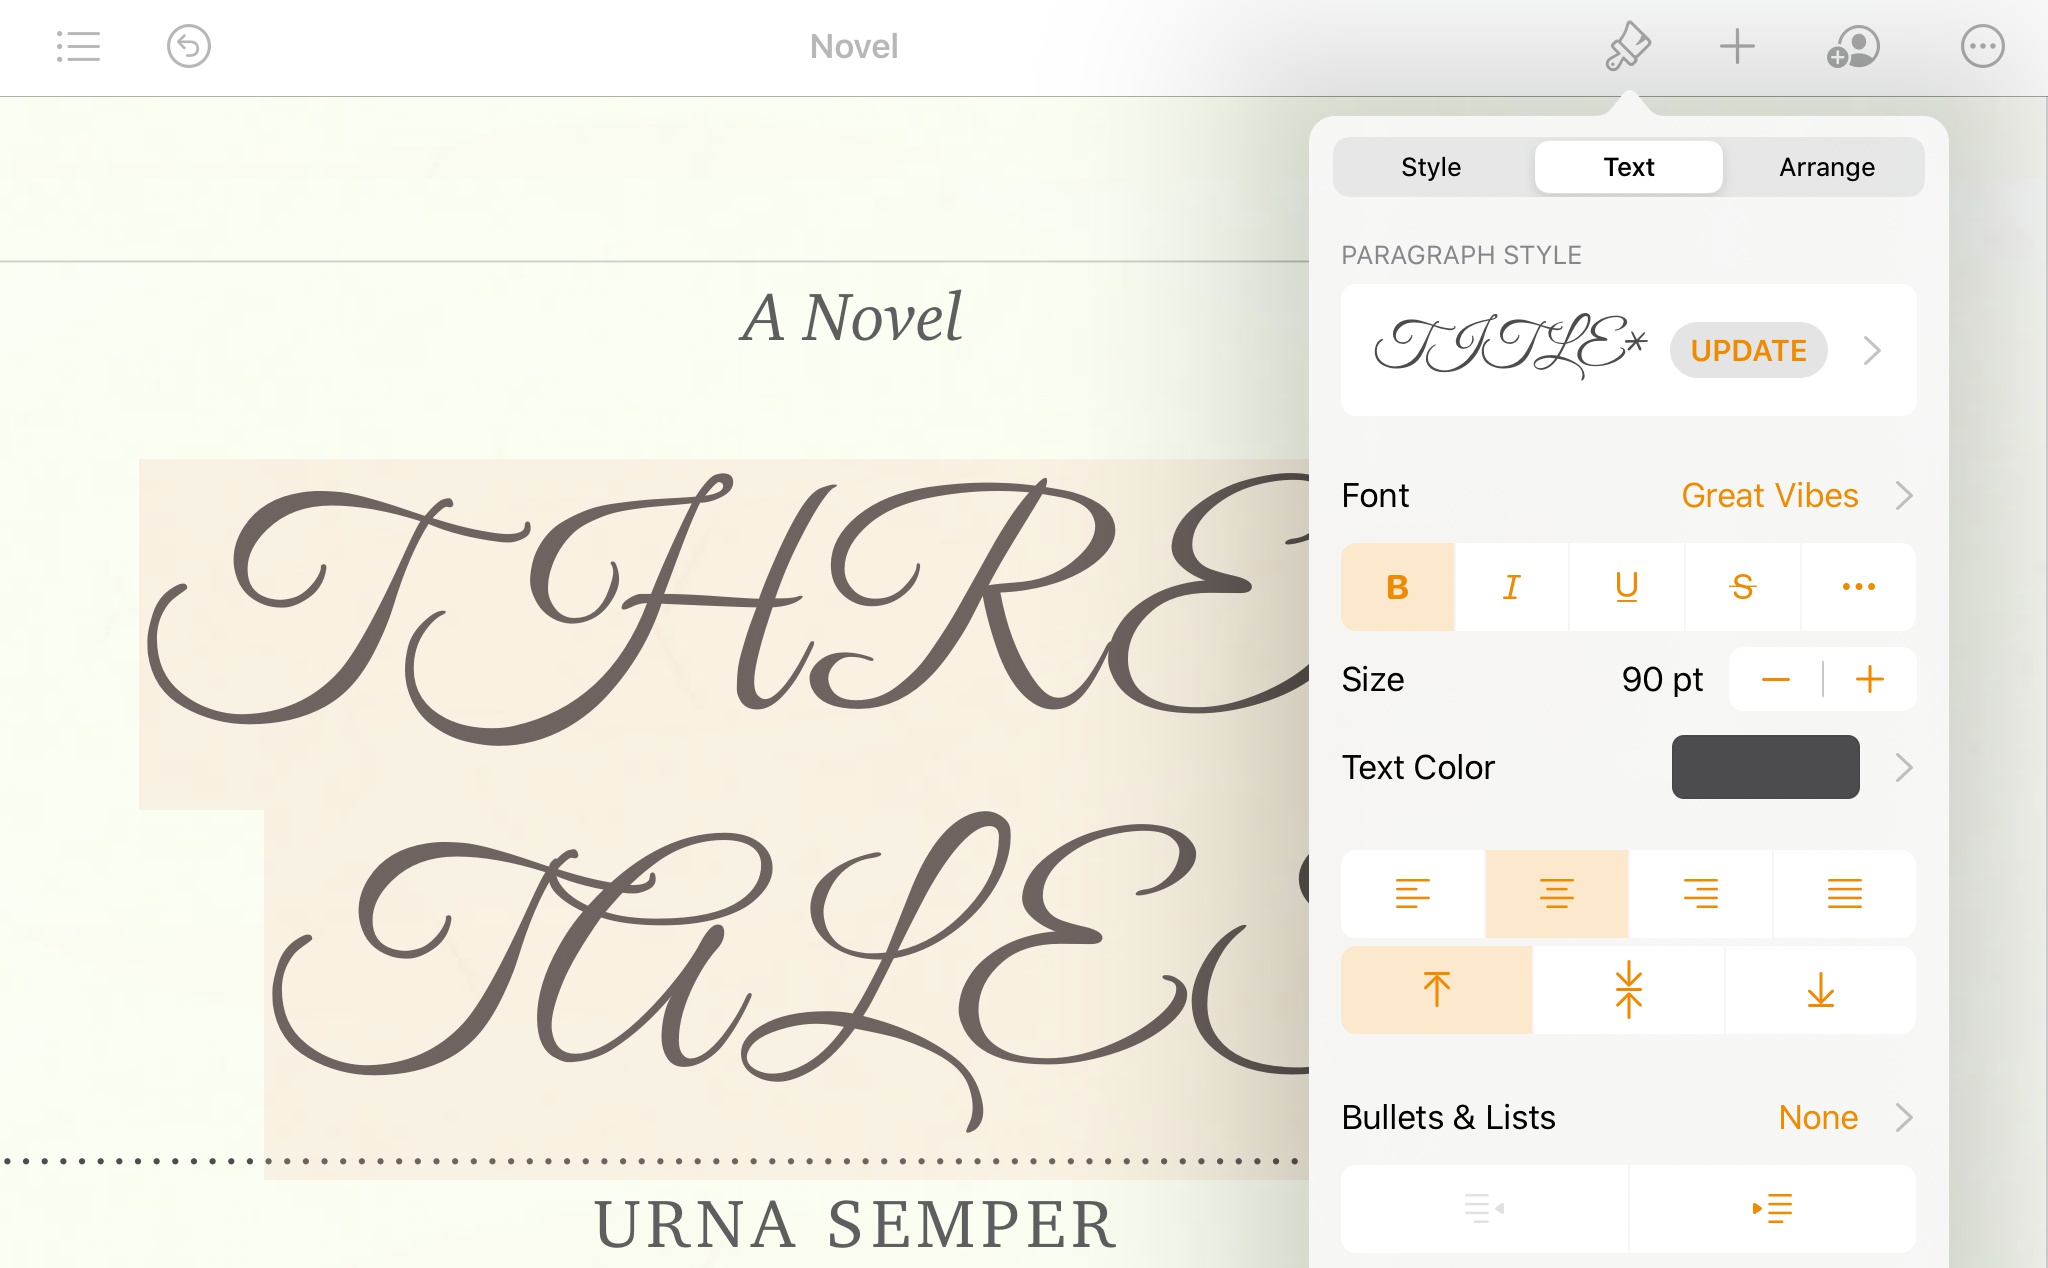
Task: Click the more text options ellipsis icon
Action: 1858,586
